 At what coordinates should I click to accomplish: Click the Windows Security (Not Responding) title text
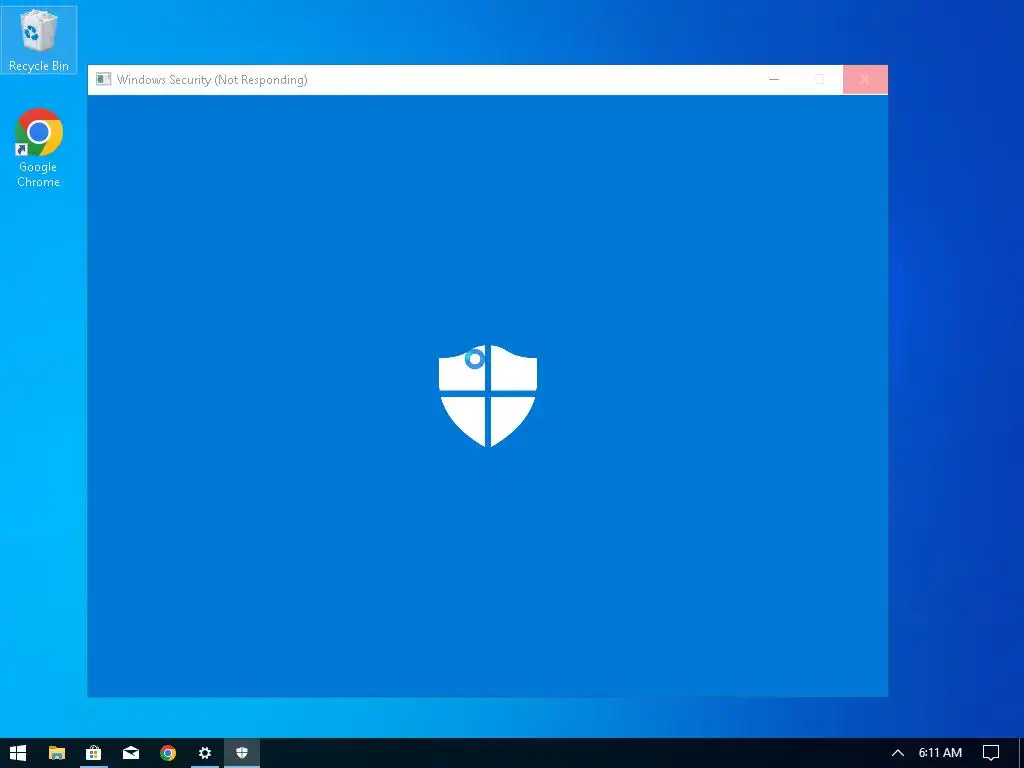coord(212,80)
